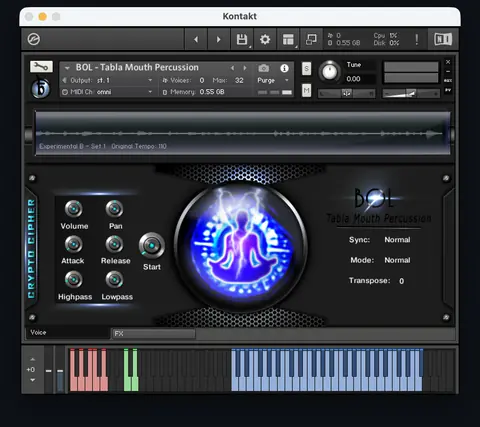Close the instrument with X icon

(448, 62)
